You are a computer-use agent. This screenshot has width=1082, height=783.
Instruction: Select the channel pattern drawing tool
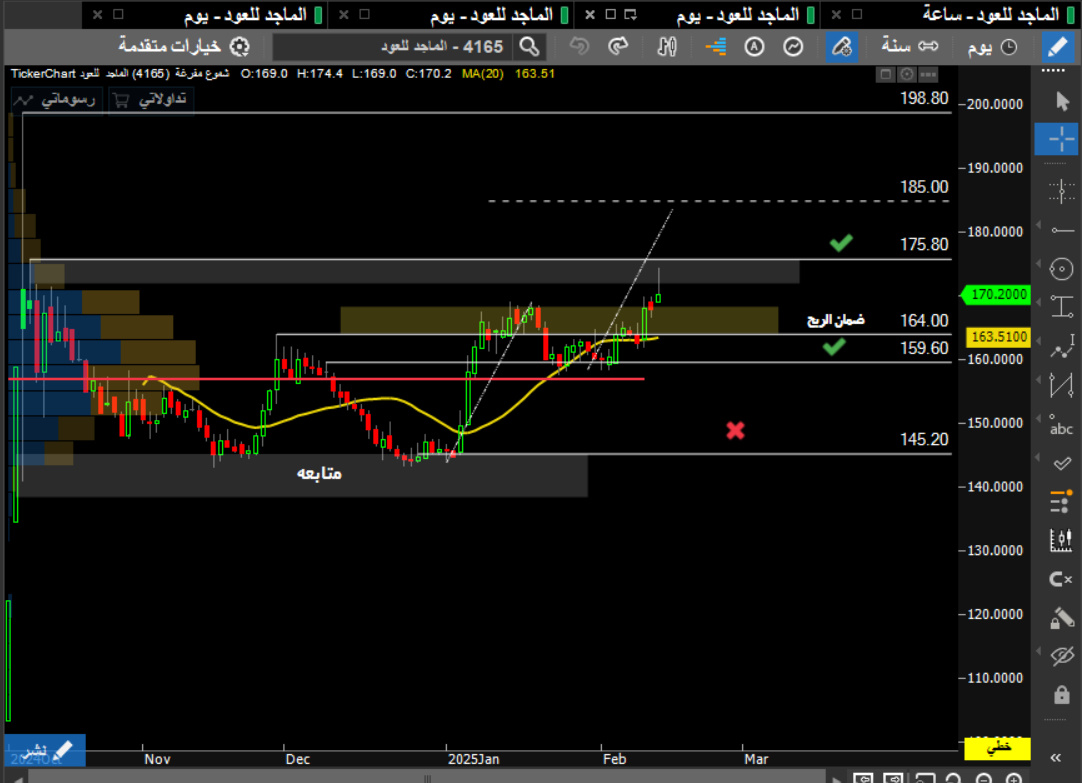1061,385
